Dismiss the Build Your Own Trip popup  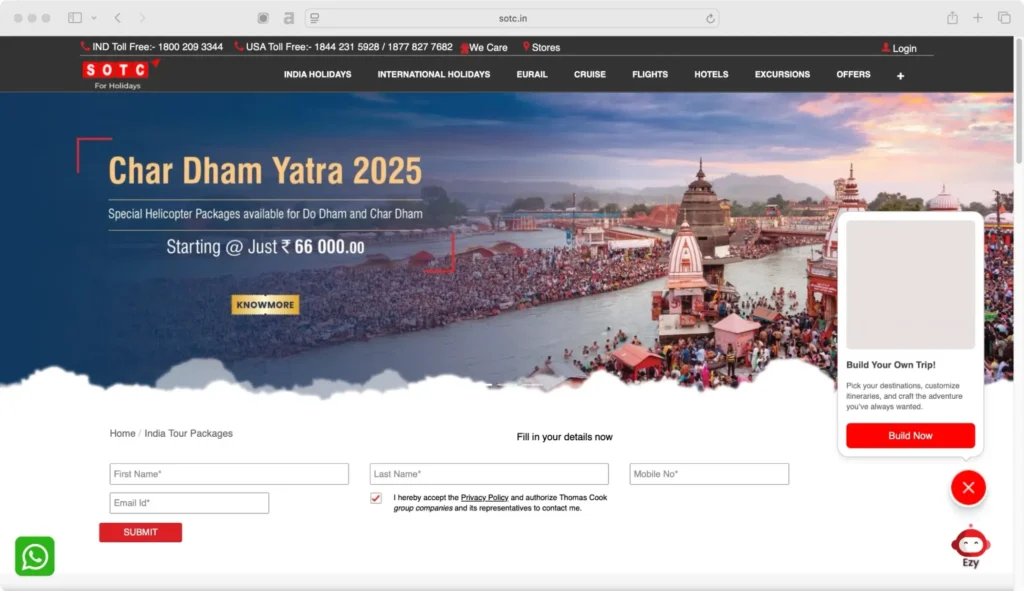point(968,487)
